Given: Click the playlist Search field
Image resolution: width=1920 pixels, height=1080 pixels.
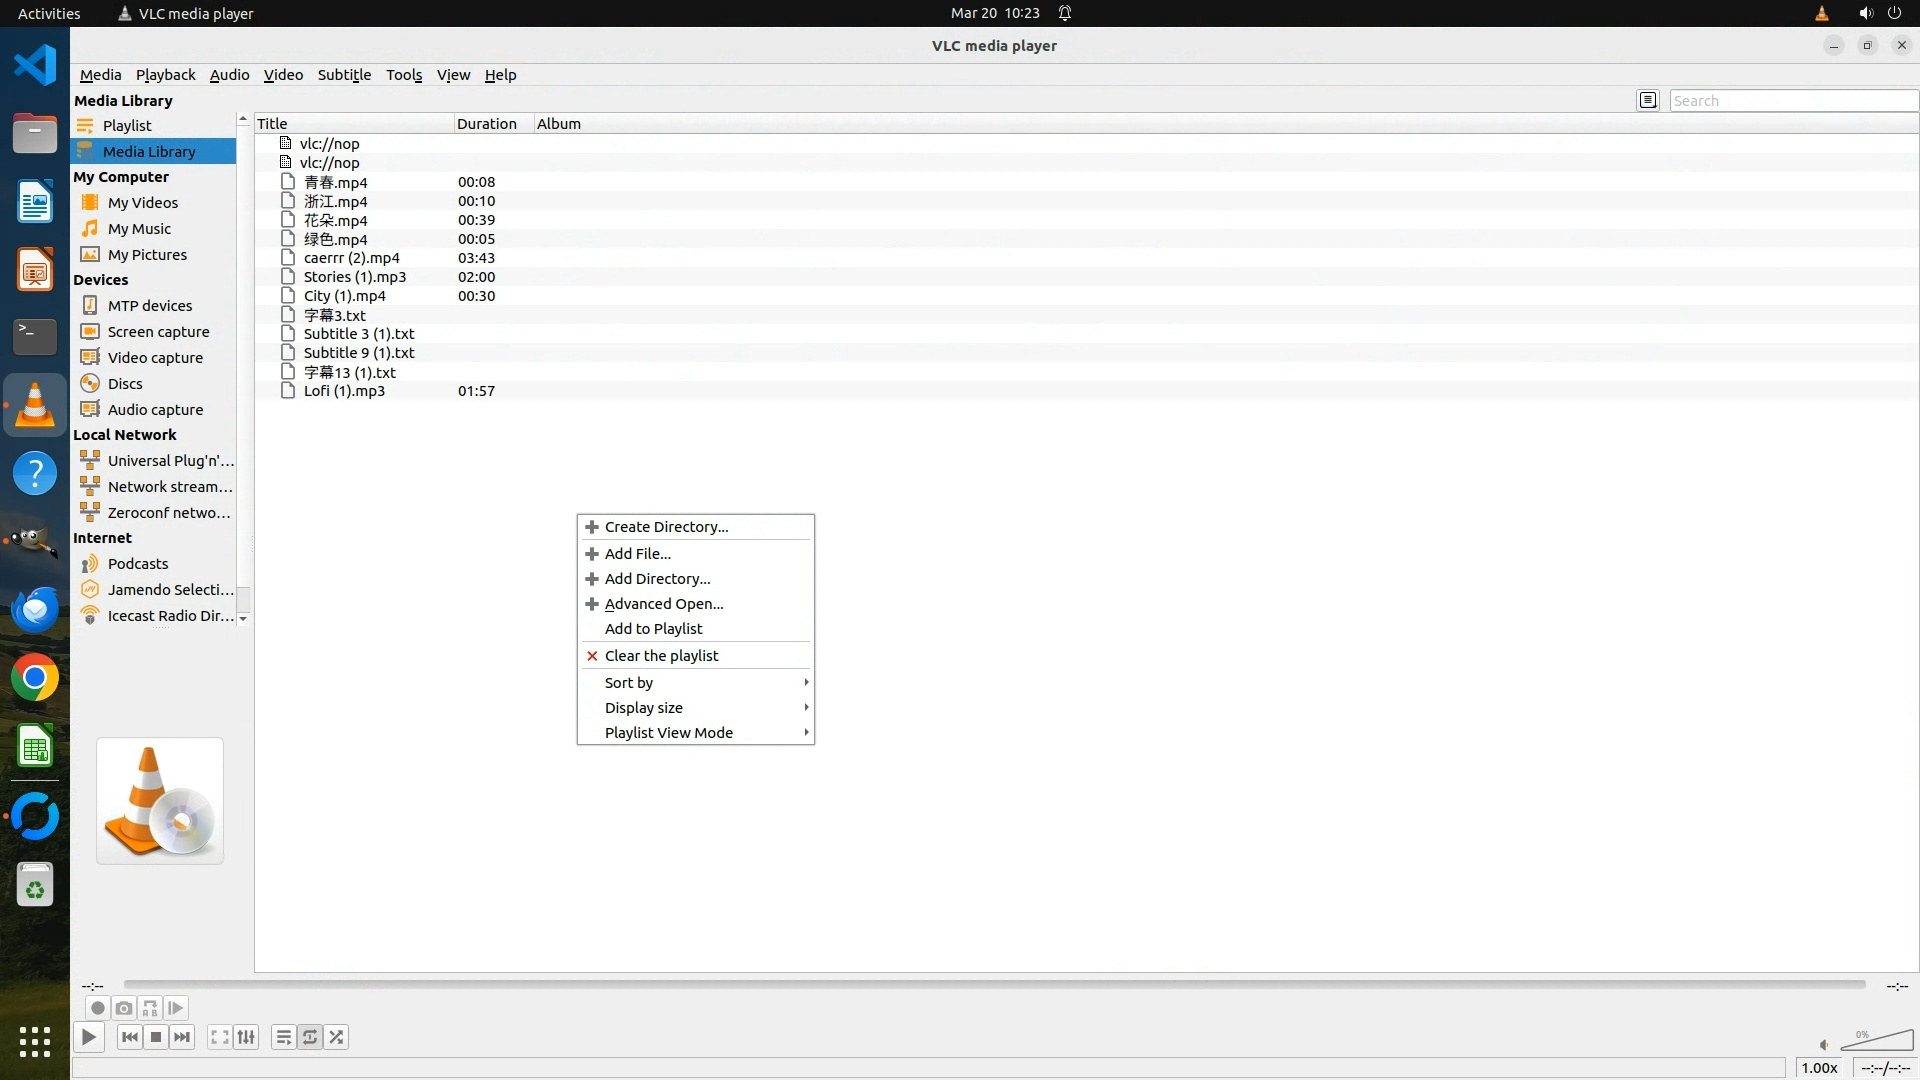Looking at the screenshot, I should pos(1792,100).
